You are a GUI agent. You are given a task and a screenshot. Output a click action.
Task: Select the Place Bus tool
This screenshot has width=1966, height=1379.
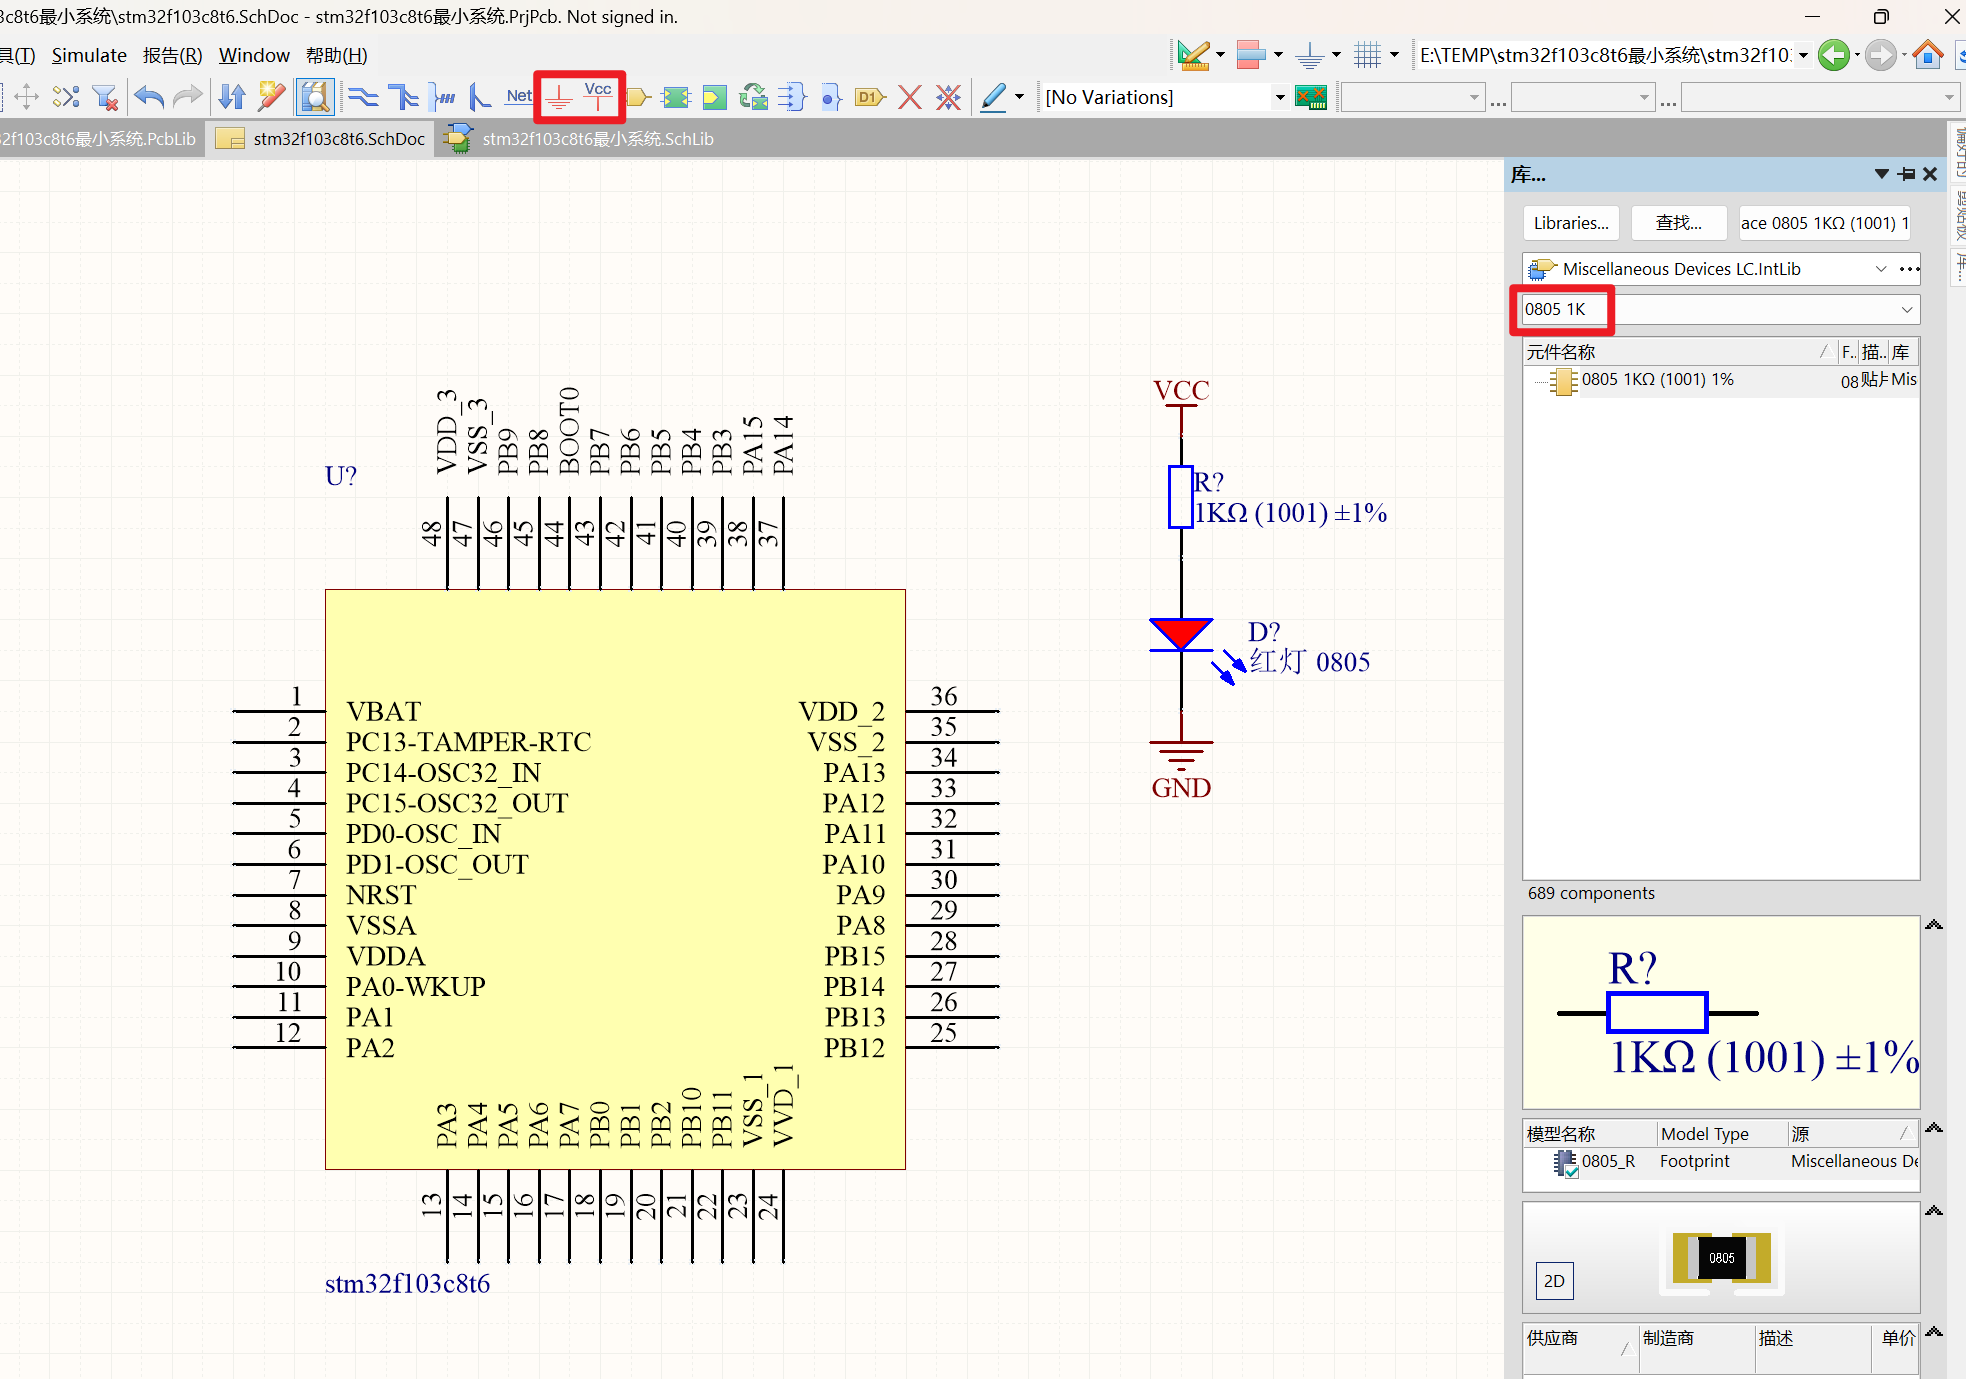[x=404, y=97]
